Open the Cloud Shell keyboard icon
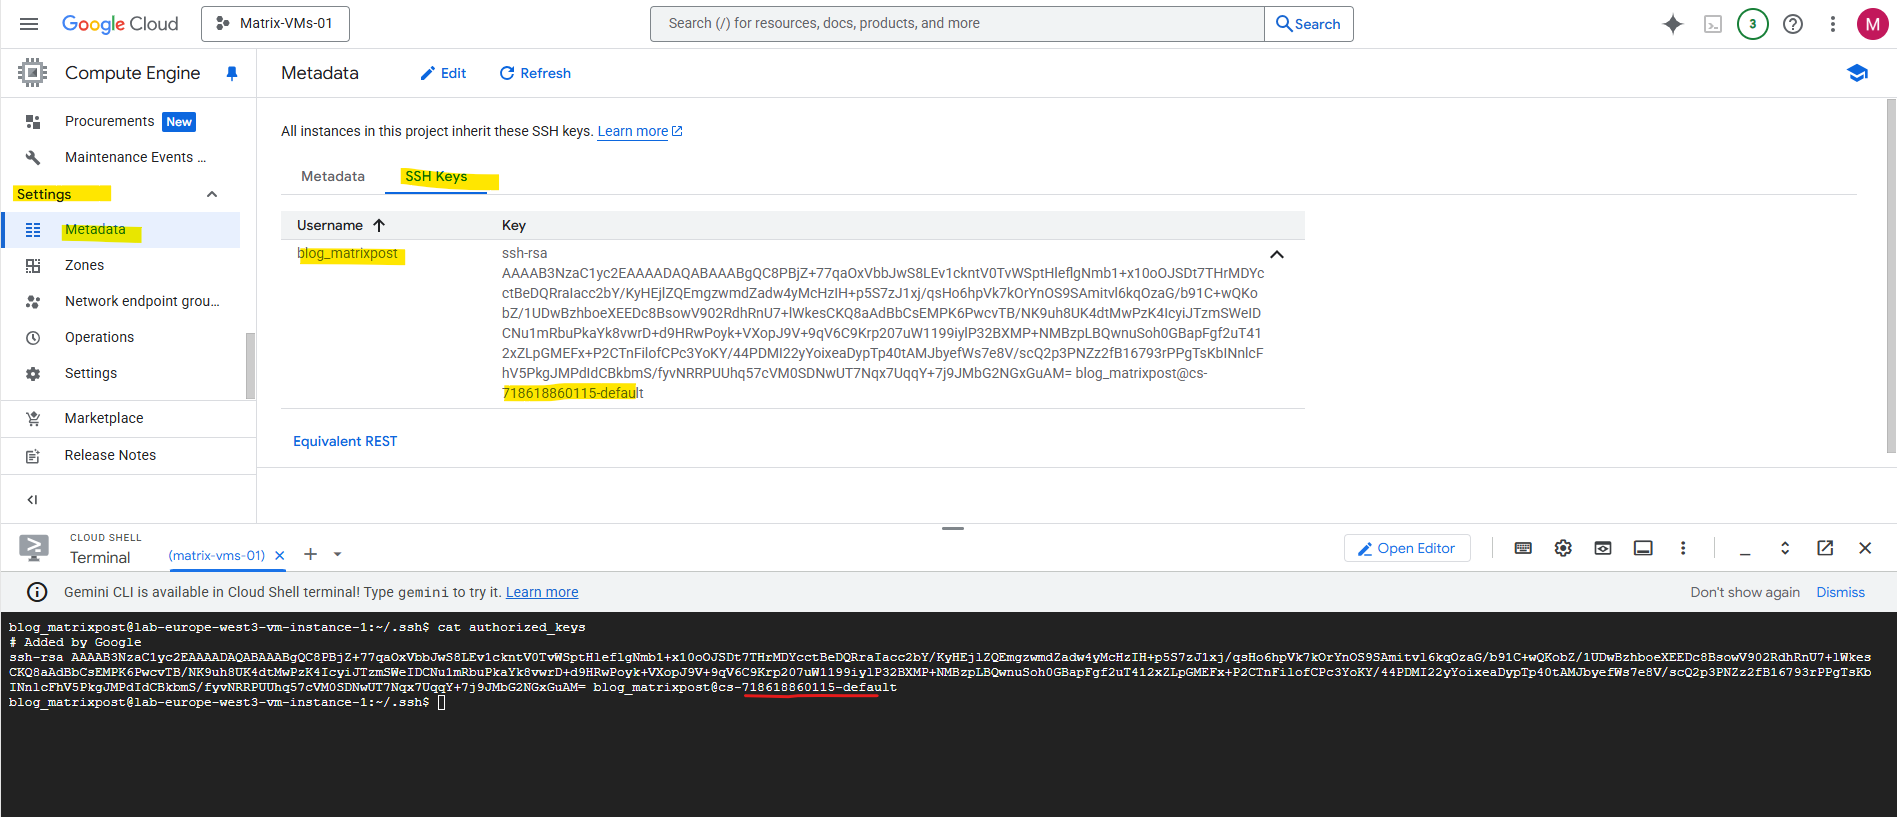Viewport: 1900px width, 817px height. 1523,548
